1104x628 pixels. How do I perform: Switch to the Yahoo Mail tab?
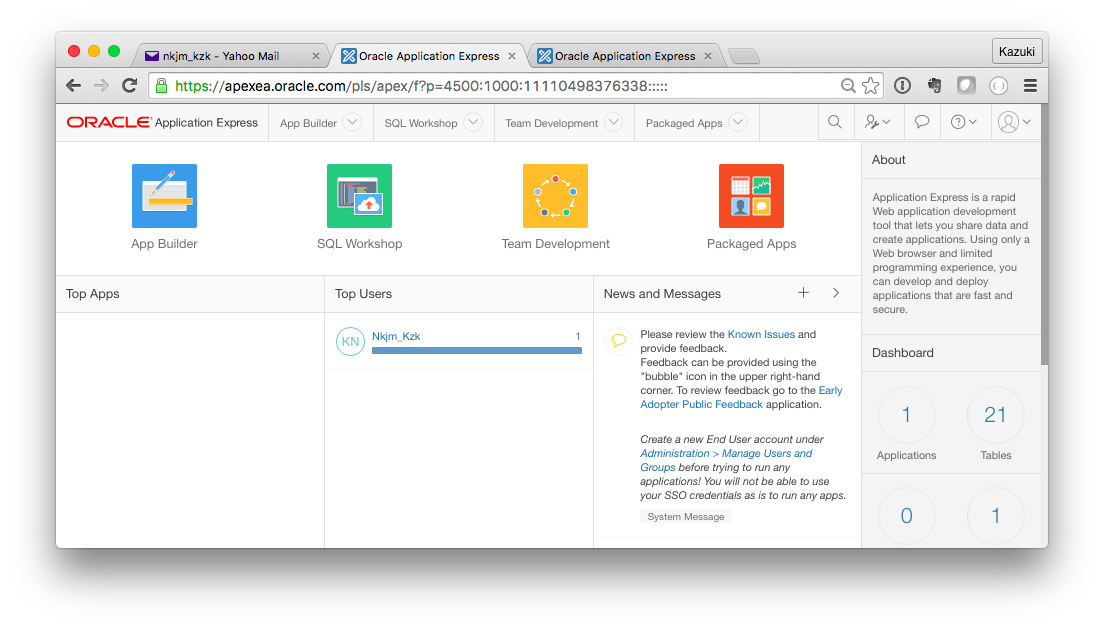[x=230, y=56]
